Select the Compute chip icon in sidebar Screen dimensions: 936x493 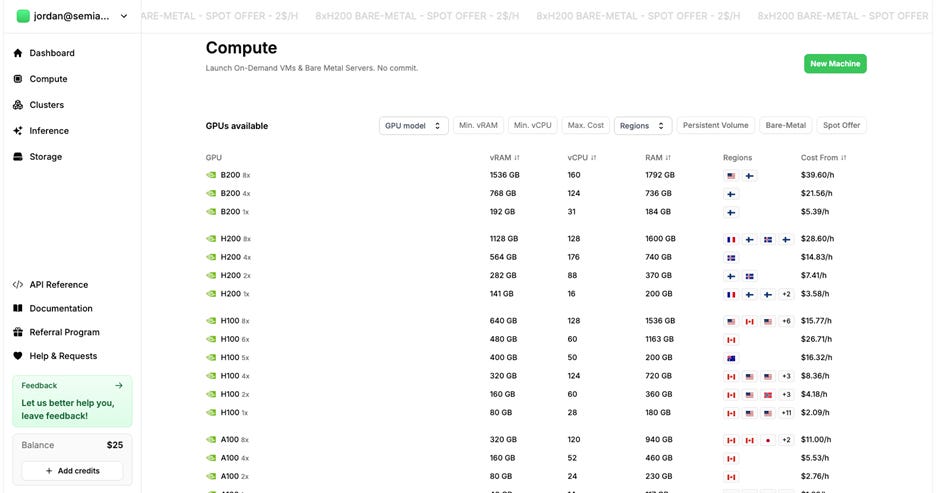coord(18,79)
